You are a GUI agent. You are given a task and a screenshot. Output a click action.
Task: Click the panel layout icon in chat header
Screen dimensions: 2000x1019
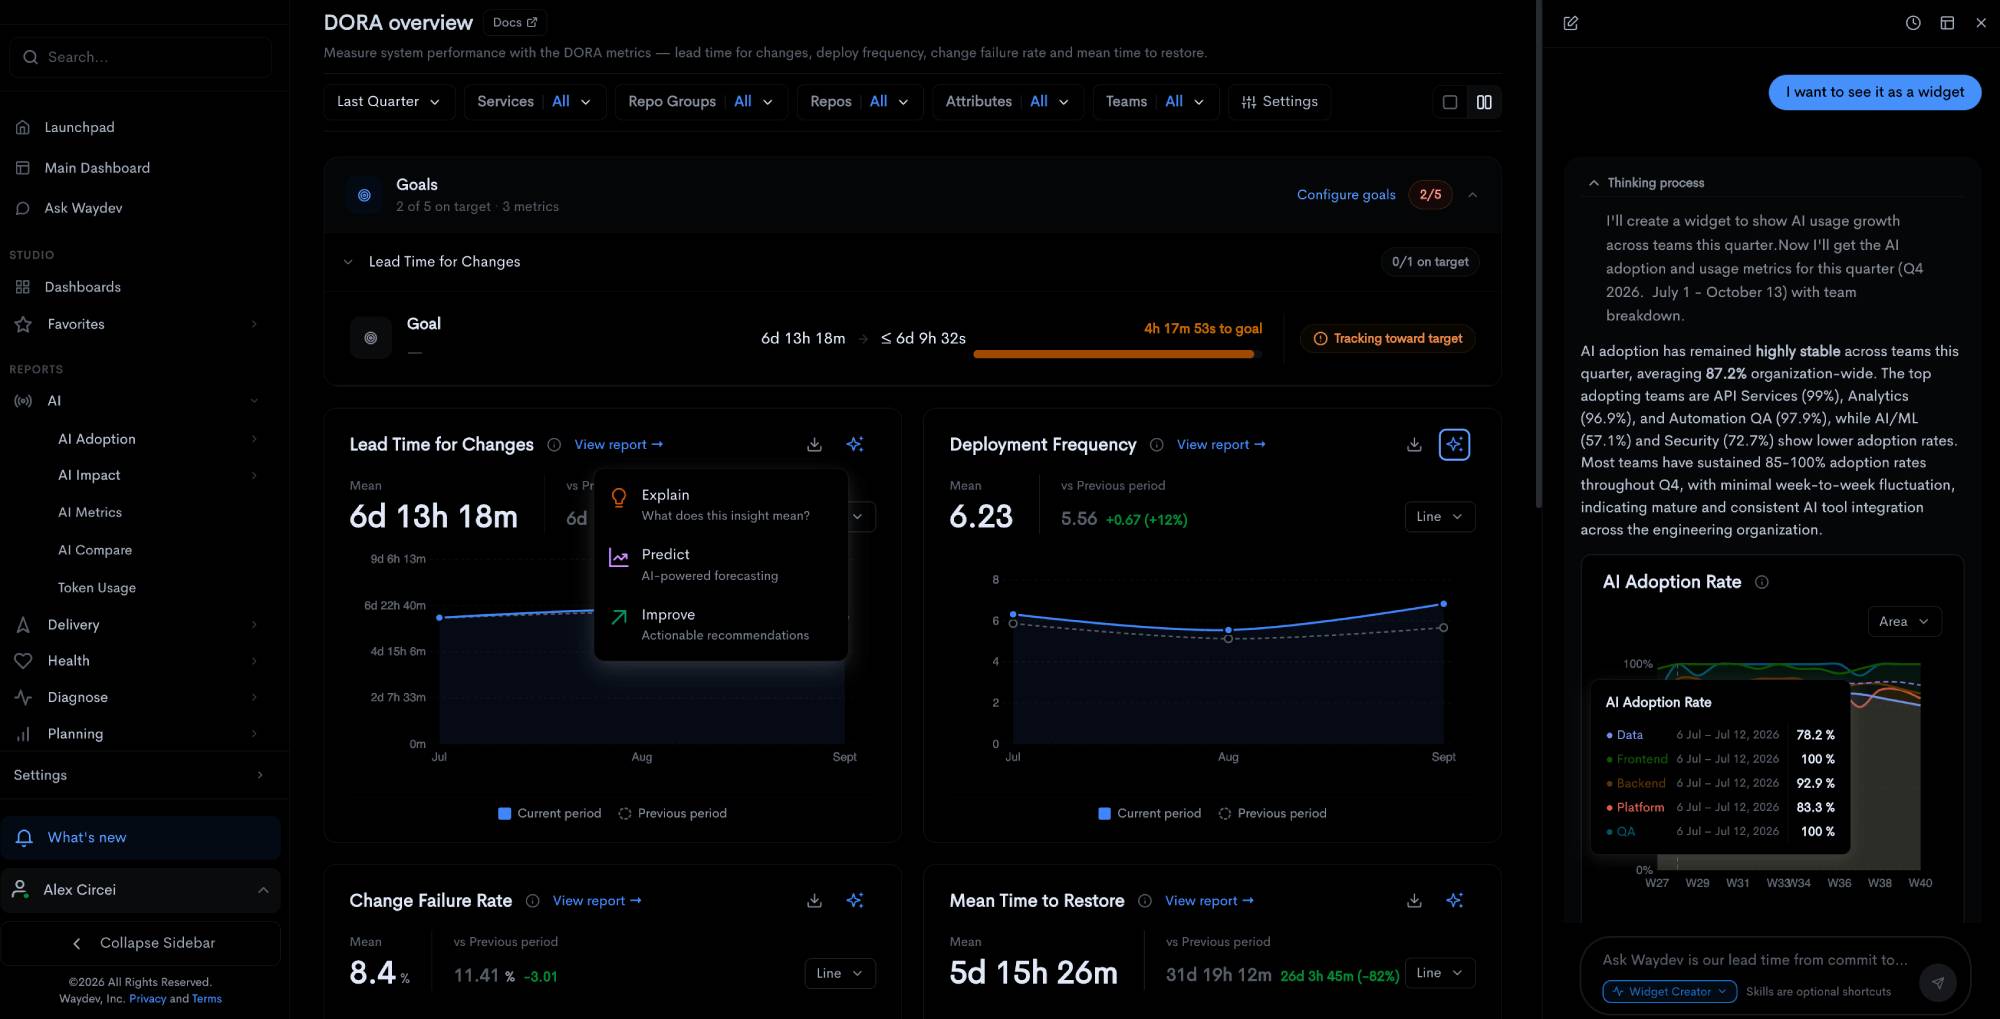click(1947, 23)
